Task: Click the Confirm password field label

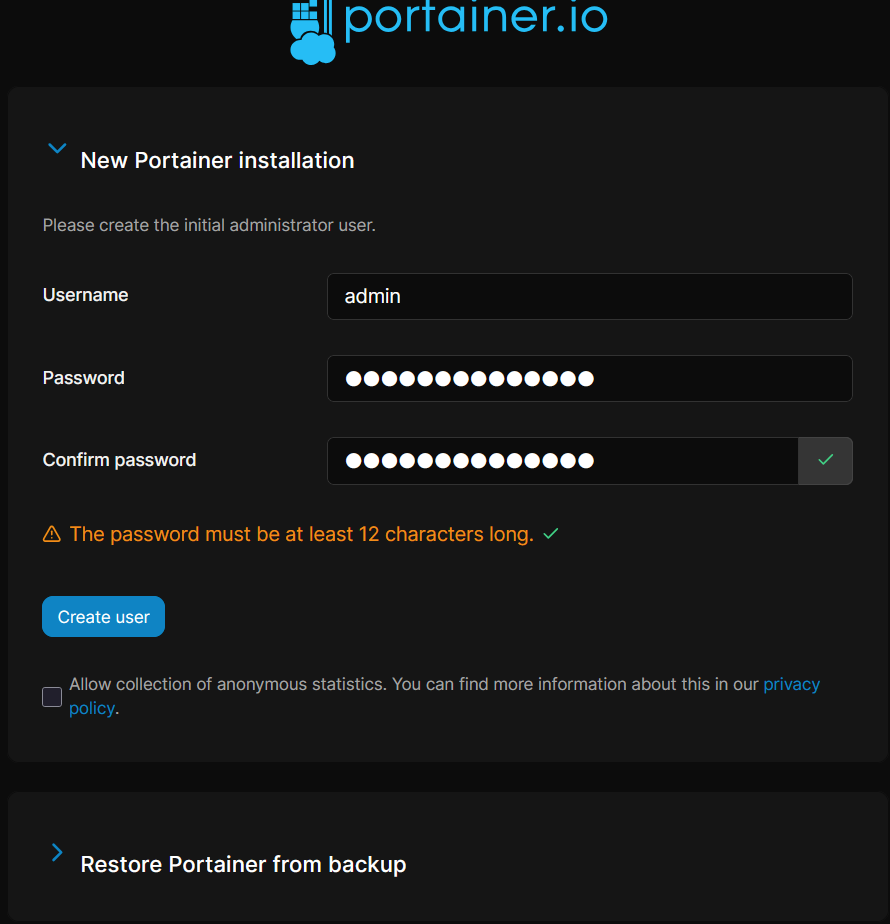Action: (119, 460)
